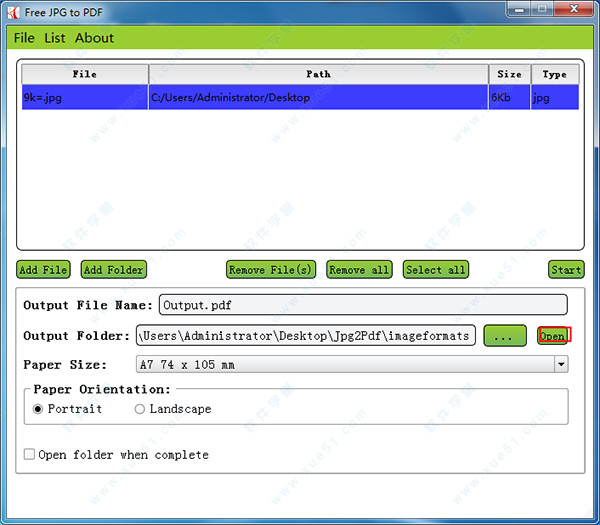The height and width of the screenshot is (525, 600).
Task: Expand the Paper Size dropdown arrow
Action: coord(561,364)
